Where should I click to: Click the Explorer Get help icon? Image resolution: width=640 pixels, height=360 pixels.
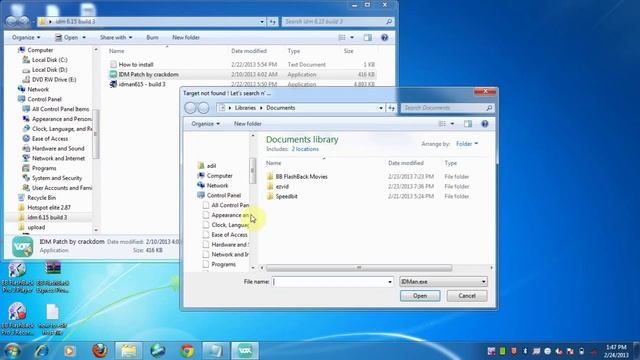click(x=384, y=37)
